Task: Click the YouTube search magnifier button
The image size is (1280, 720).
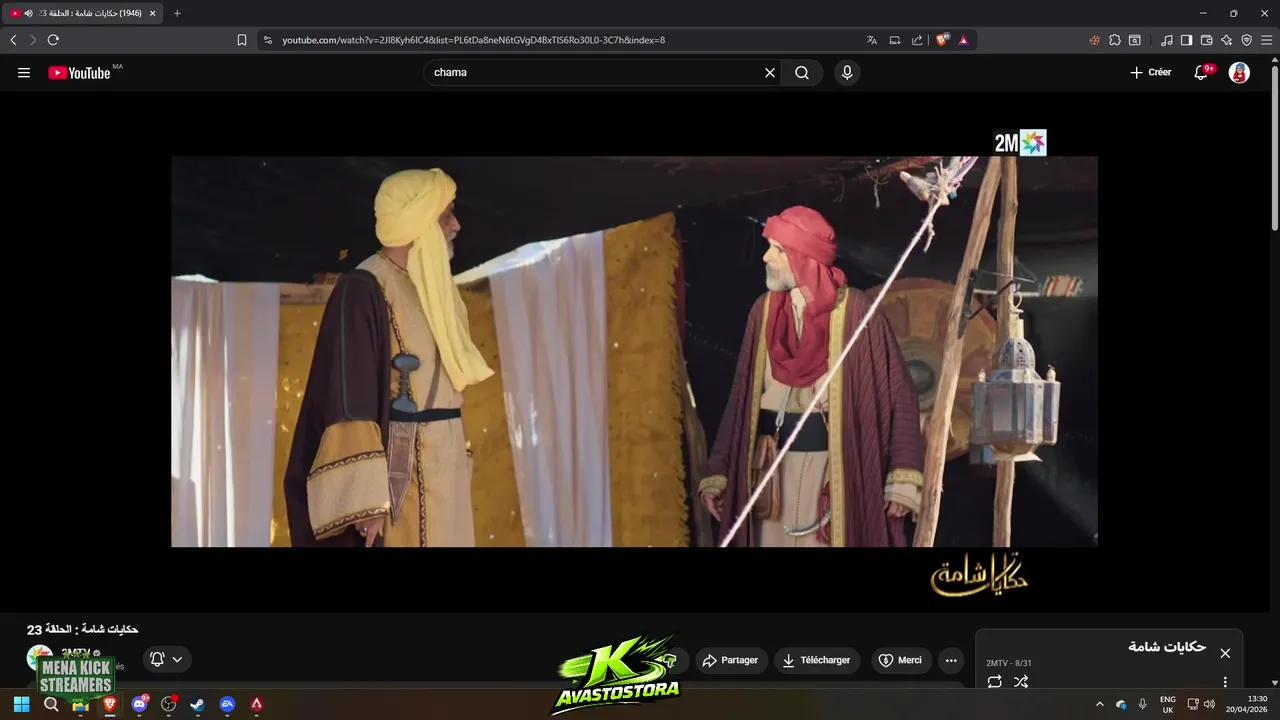Action: click(x=802, y=72)
